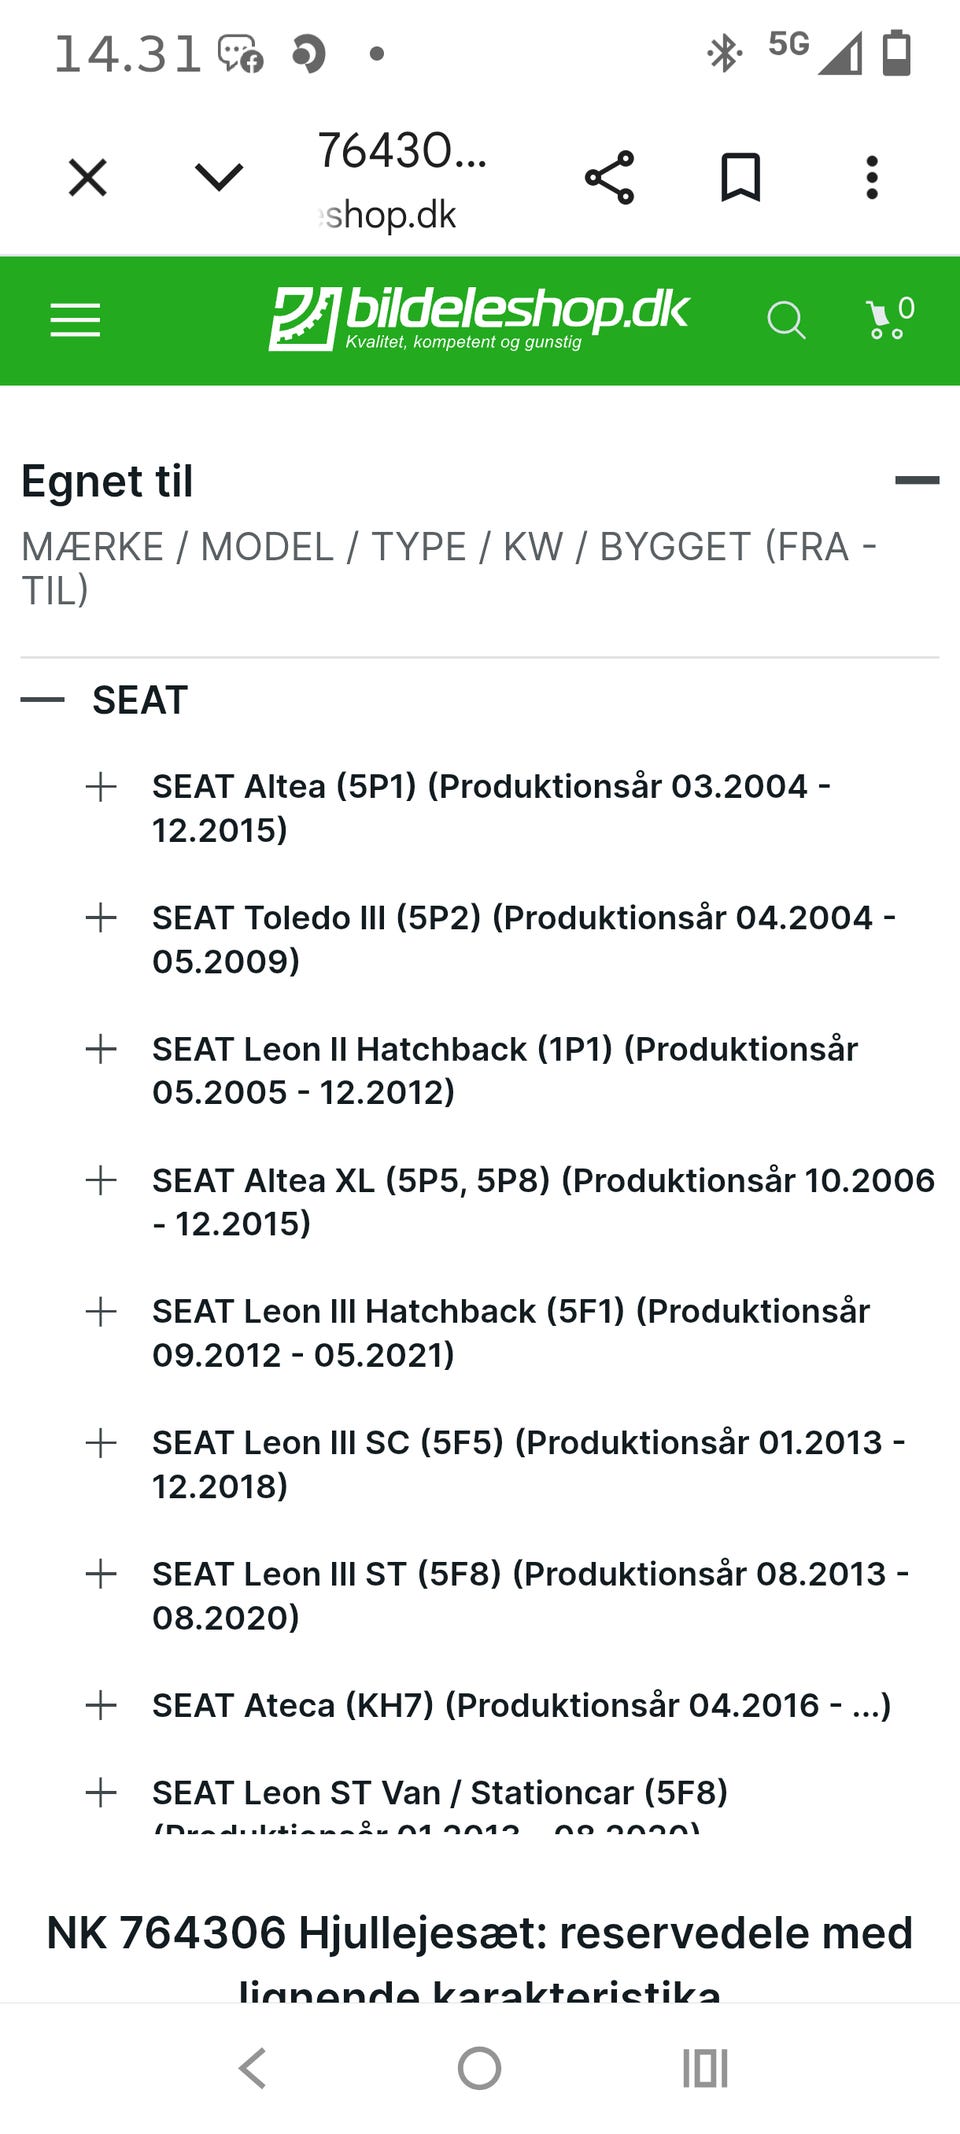960x2134 pixels.
Task: Bookmark this page
Action: pos(741,178)
